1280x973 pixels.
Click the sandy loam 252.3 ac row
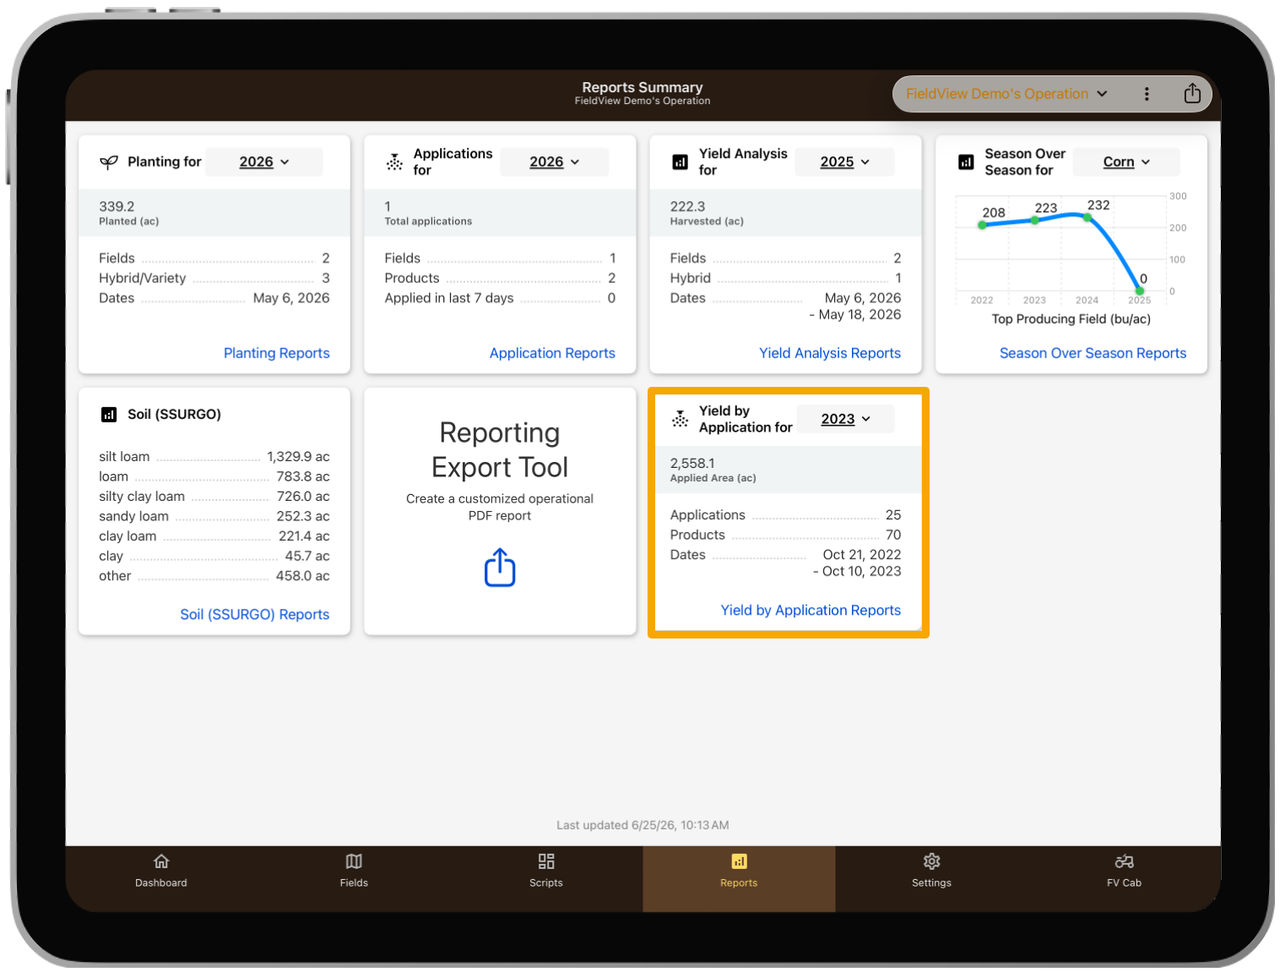tap(214, 516)
